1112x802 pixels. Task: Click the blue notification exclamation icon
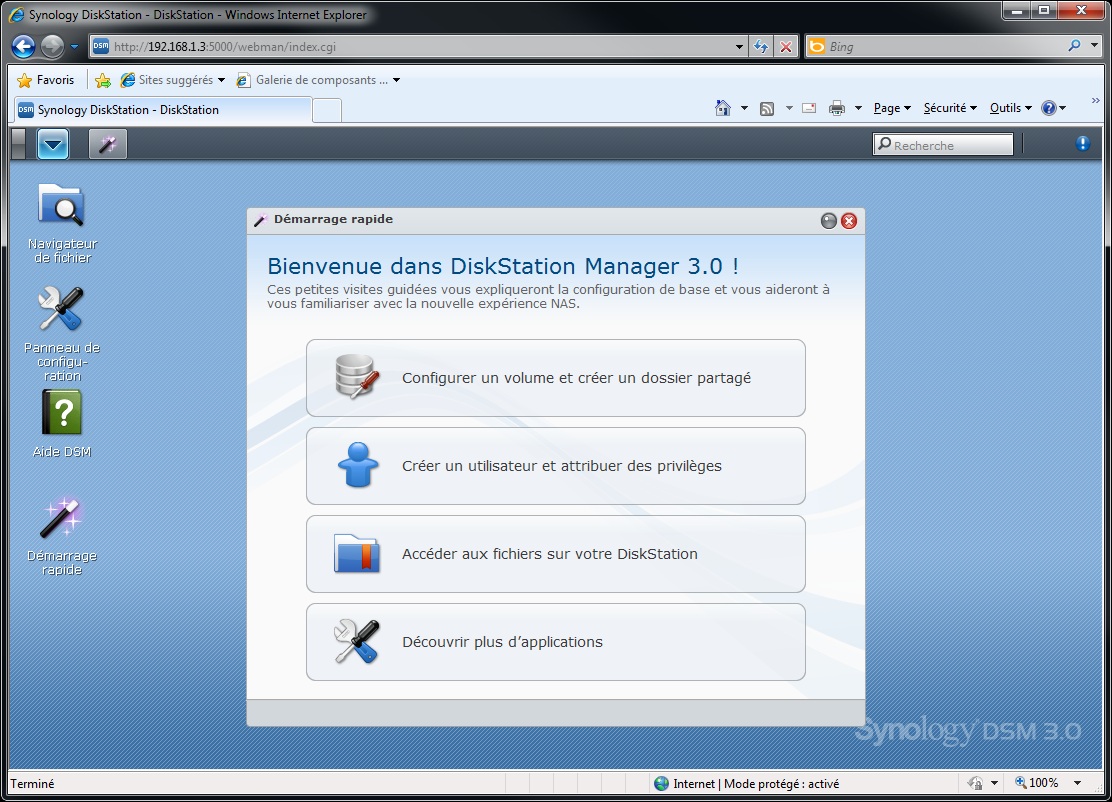click(1082, 144)
